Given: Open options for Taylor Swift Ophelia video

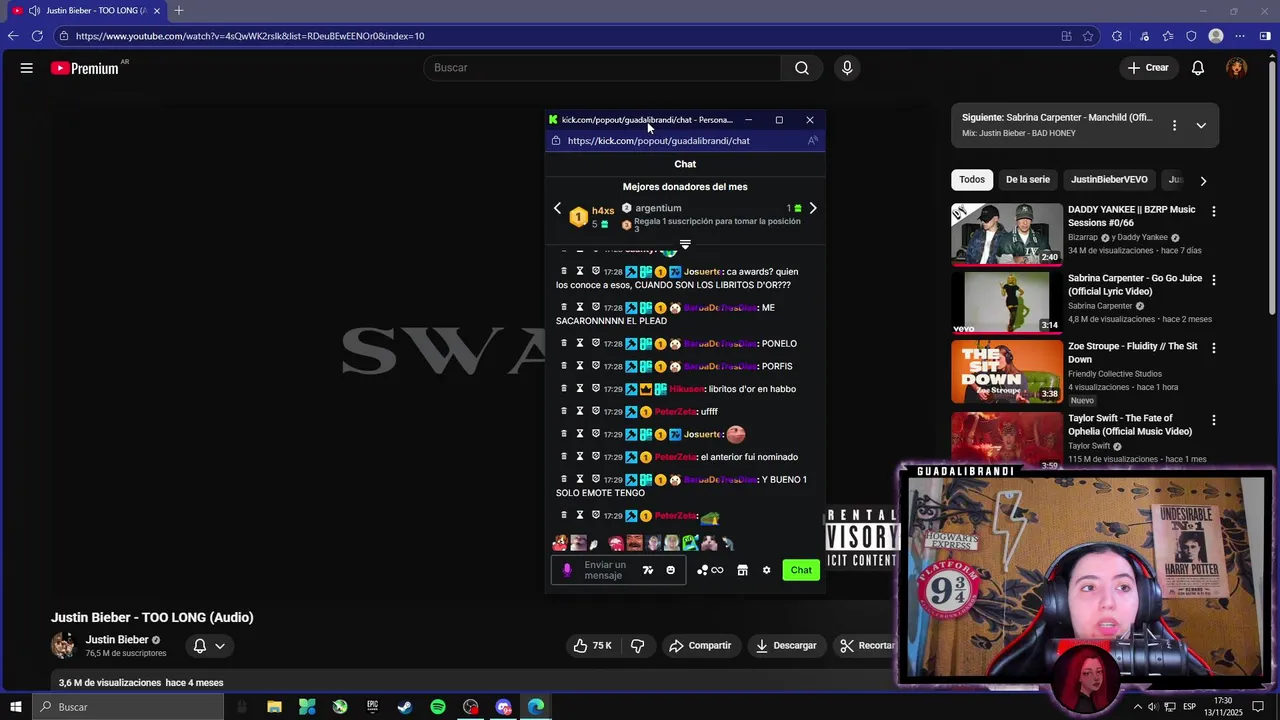Looking at the screenshot, I should (1214, 420).
